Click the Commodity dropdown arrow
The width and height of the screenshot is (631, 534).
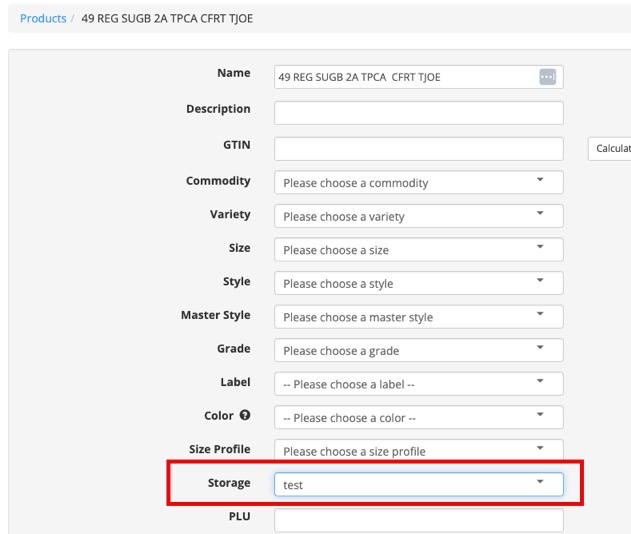pyautogui.click(x=540, y=181)
